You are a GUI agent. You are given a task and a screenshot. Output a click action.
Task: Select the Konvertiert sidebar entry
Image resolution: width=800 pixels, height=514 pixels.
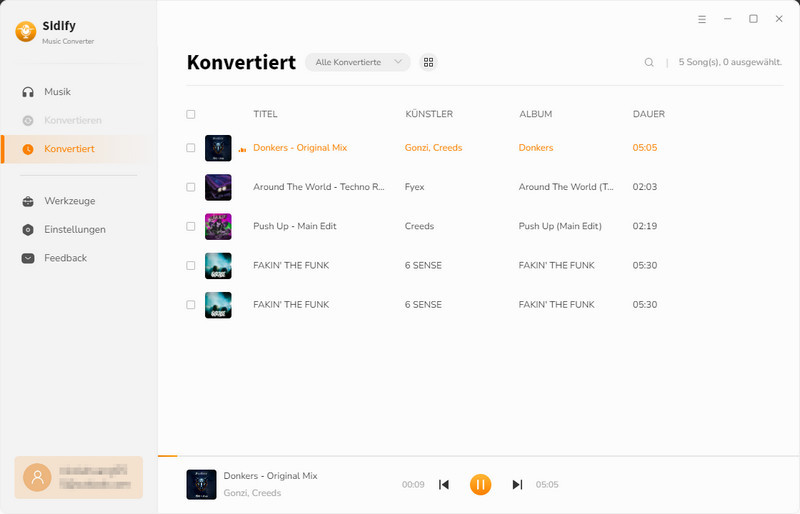coord(79,149)
